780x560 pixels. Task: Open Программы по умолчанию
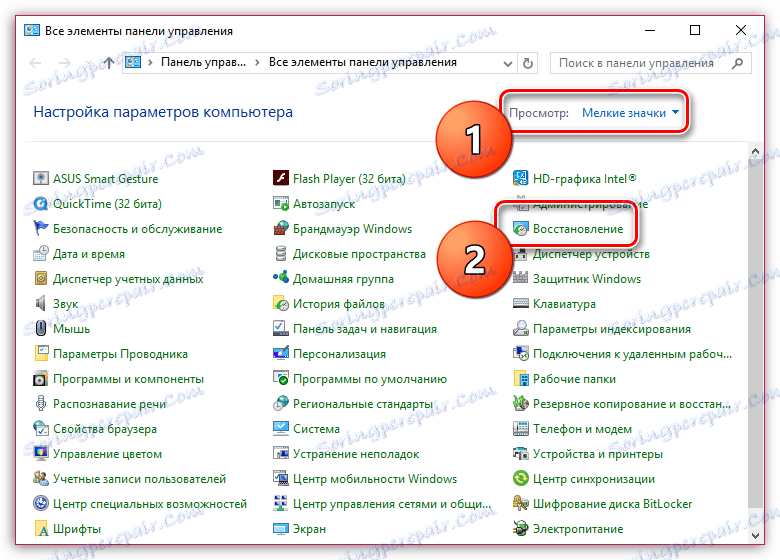(x=370, y=379)
